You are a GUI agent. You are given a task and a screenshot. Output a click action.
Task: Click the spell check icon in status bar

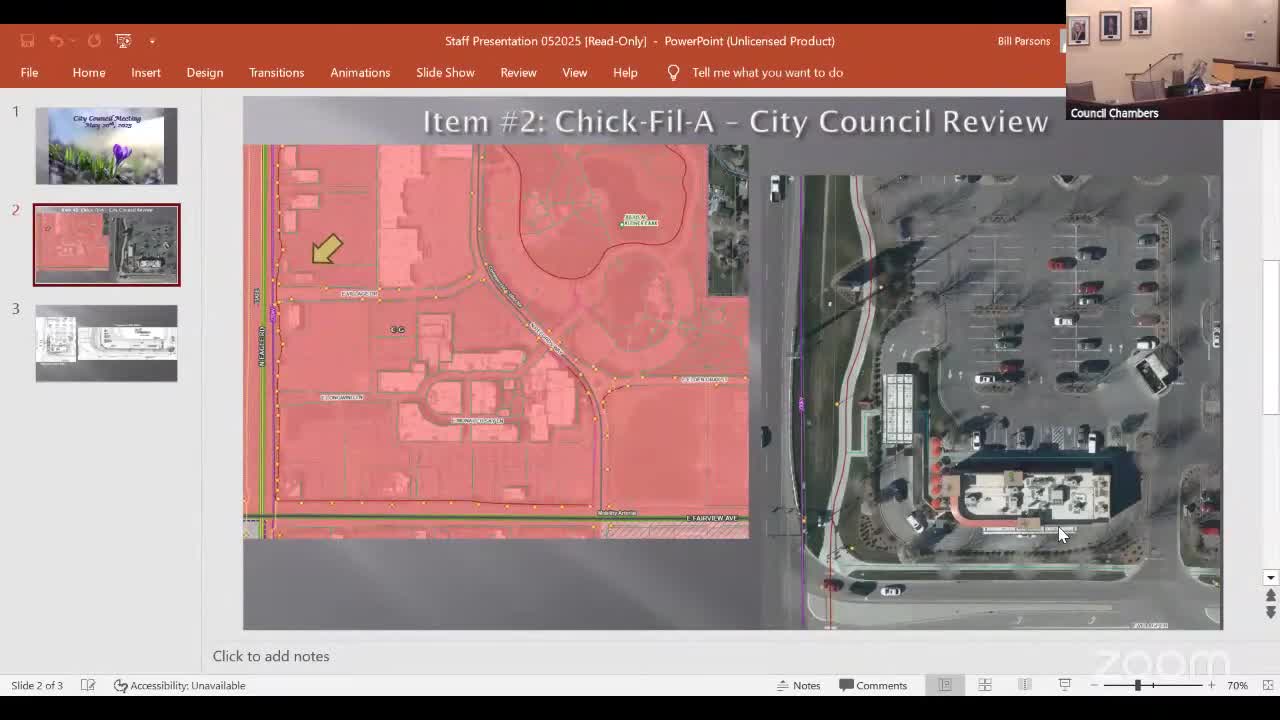88,685
